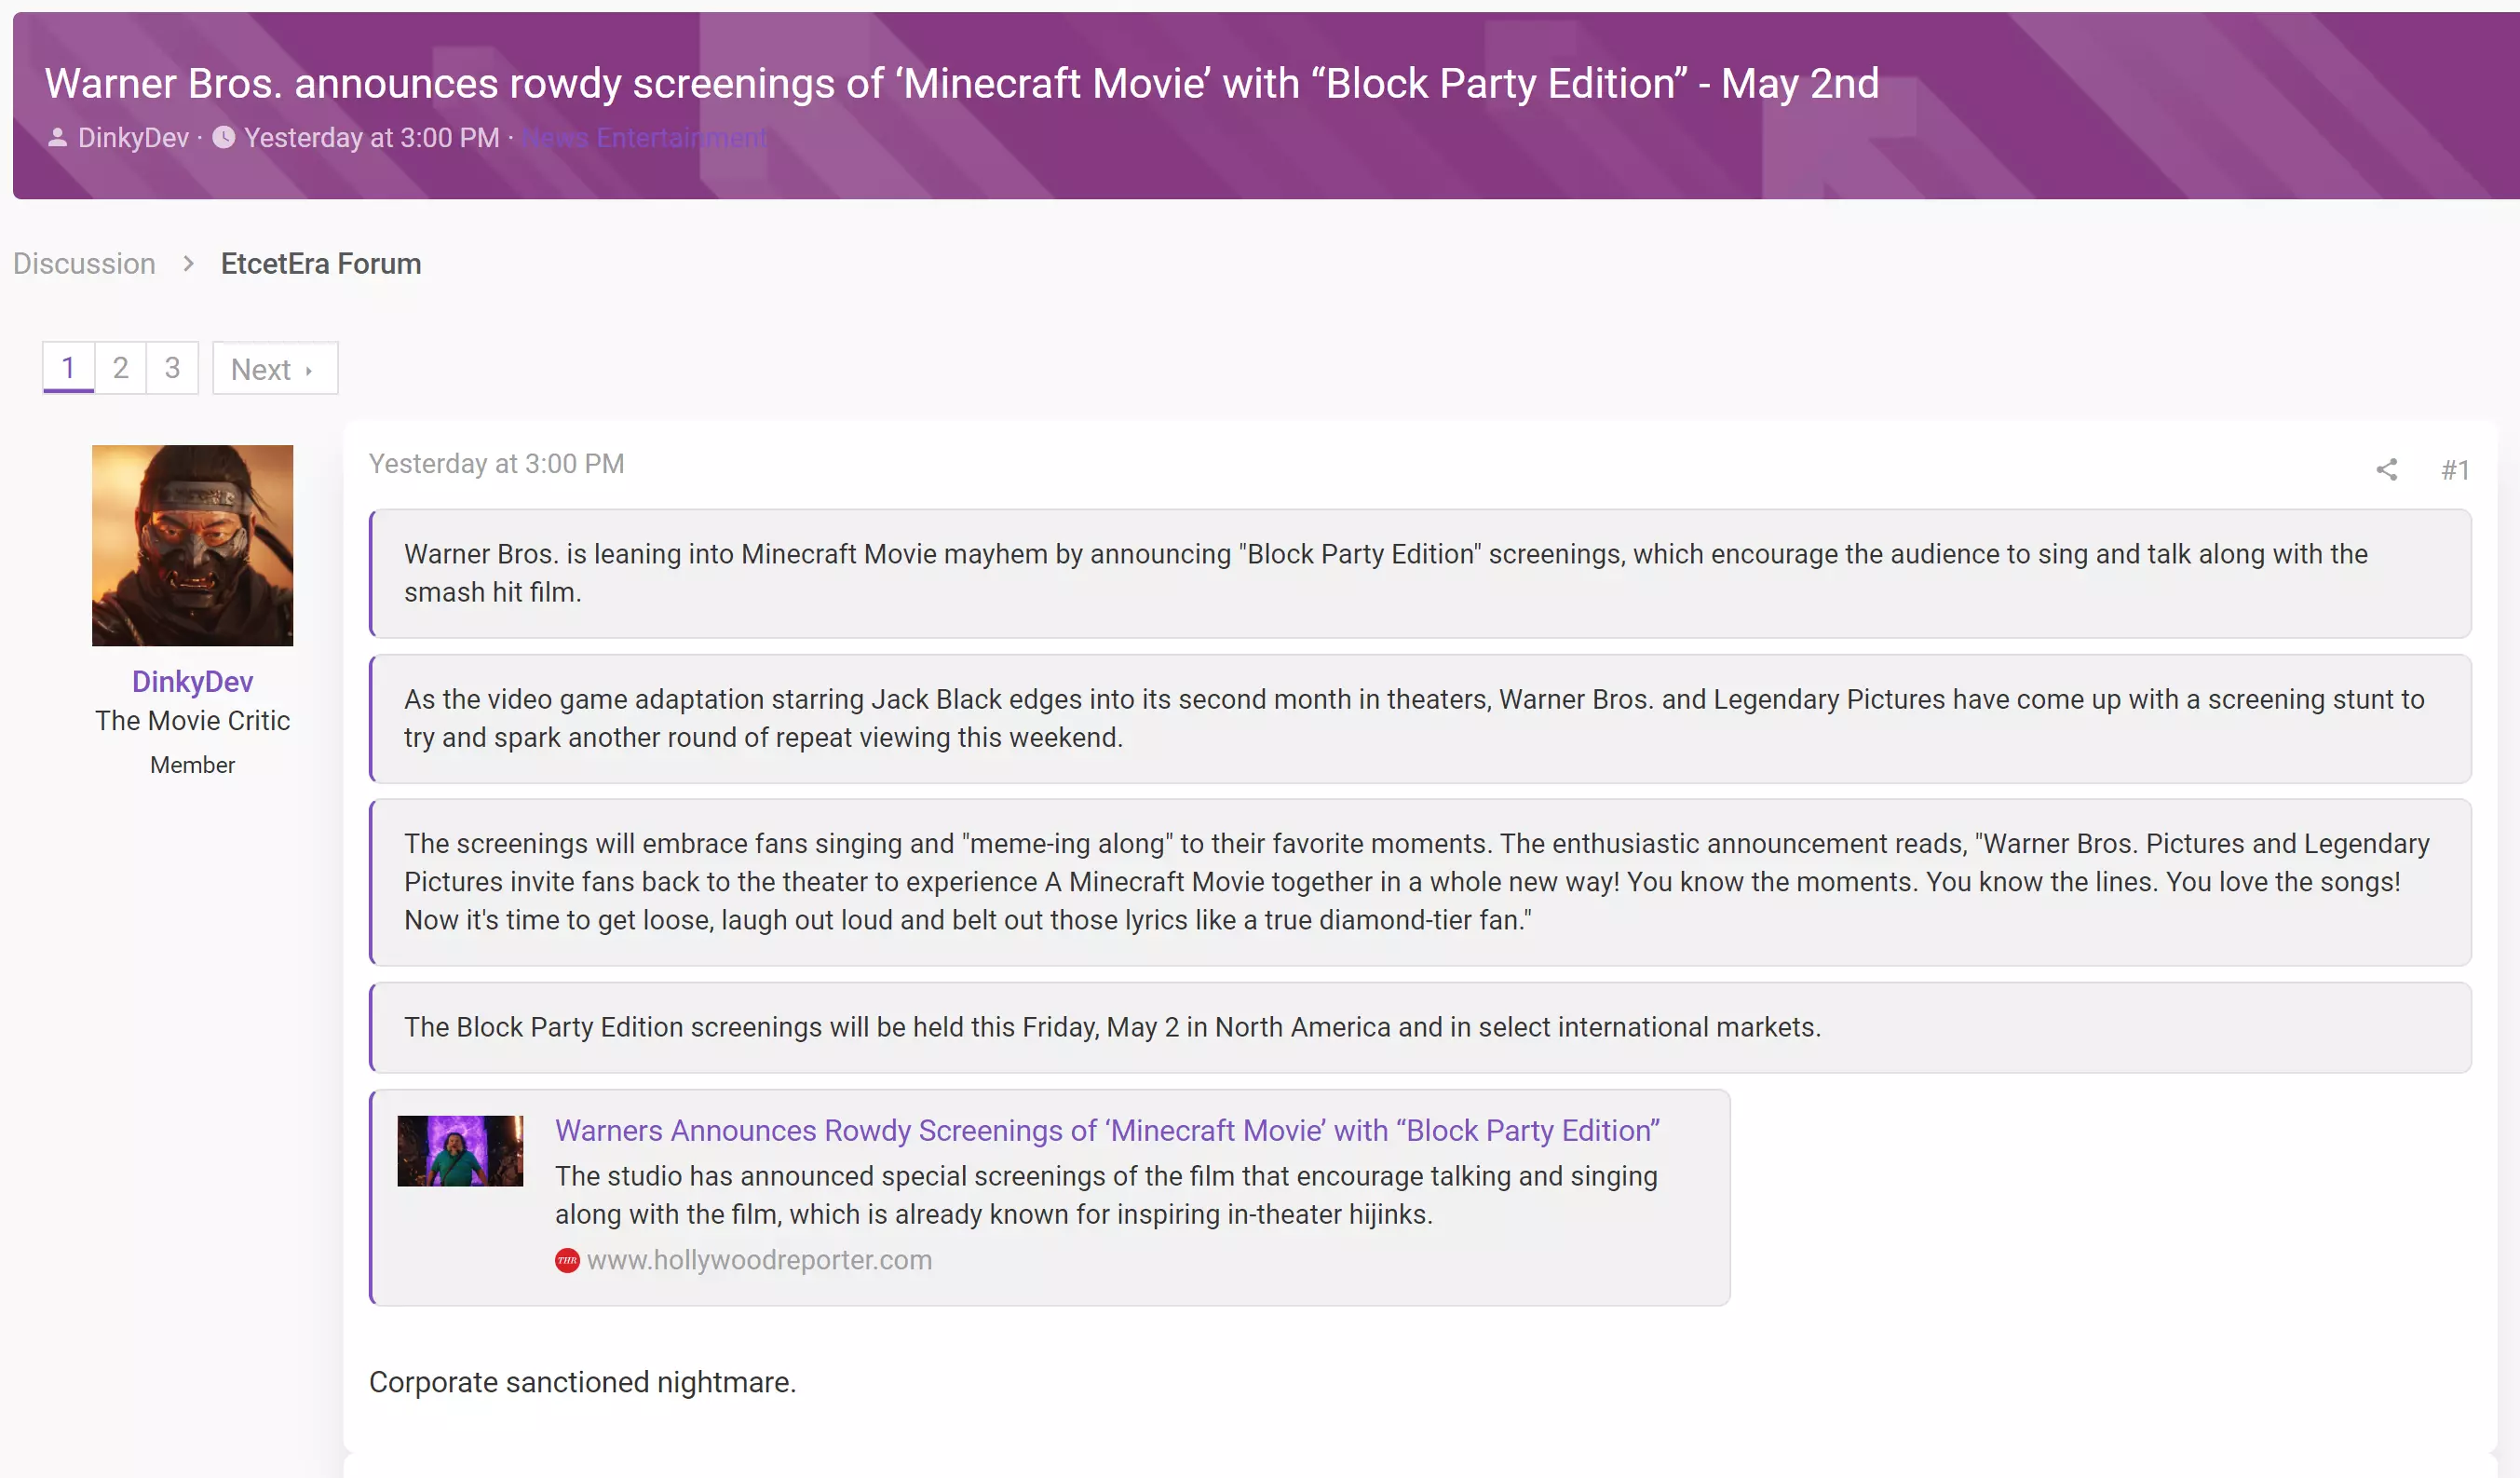
Task: Open DinkyDev username under the avatar
Action: (192, 681)
